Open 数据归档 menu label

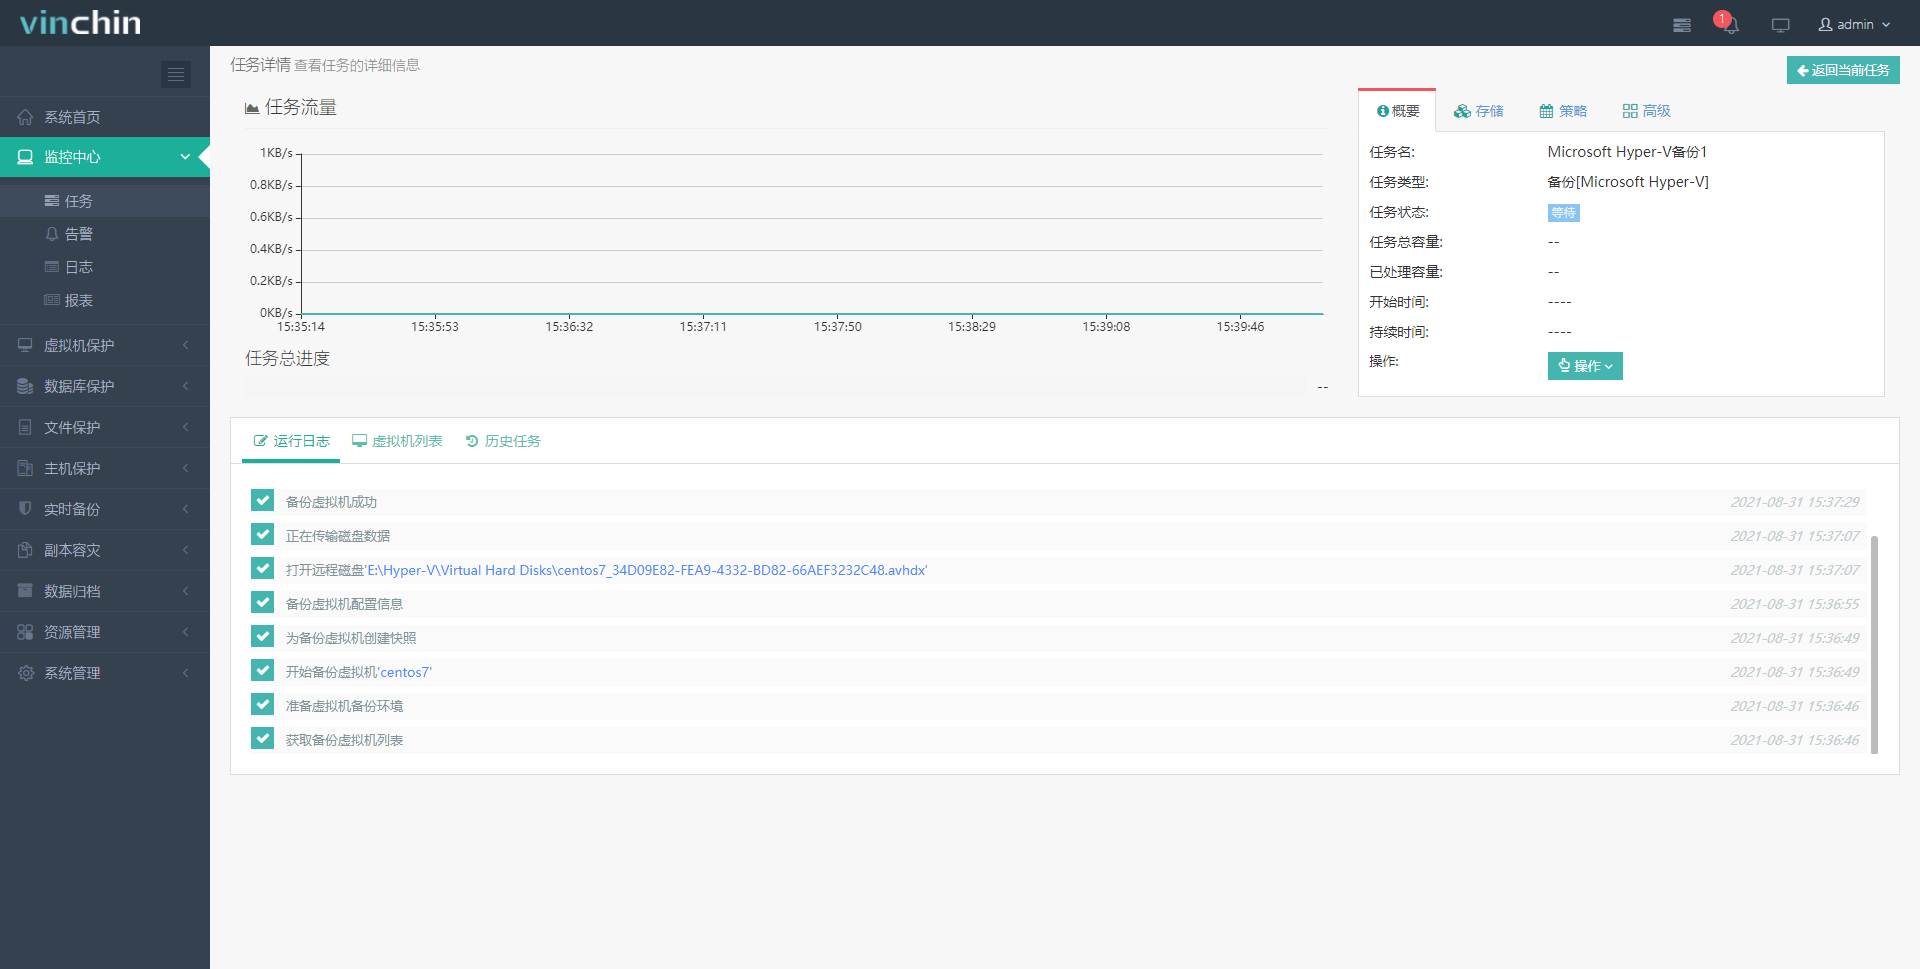[x=72, y=591]
